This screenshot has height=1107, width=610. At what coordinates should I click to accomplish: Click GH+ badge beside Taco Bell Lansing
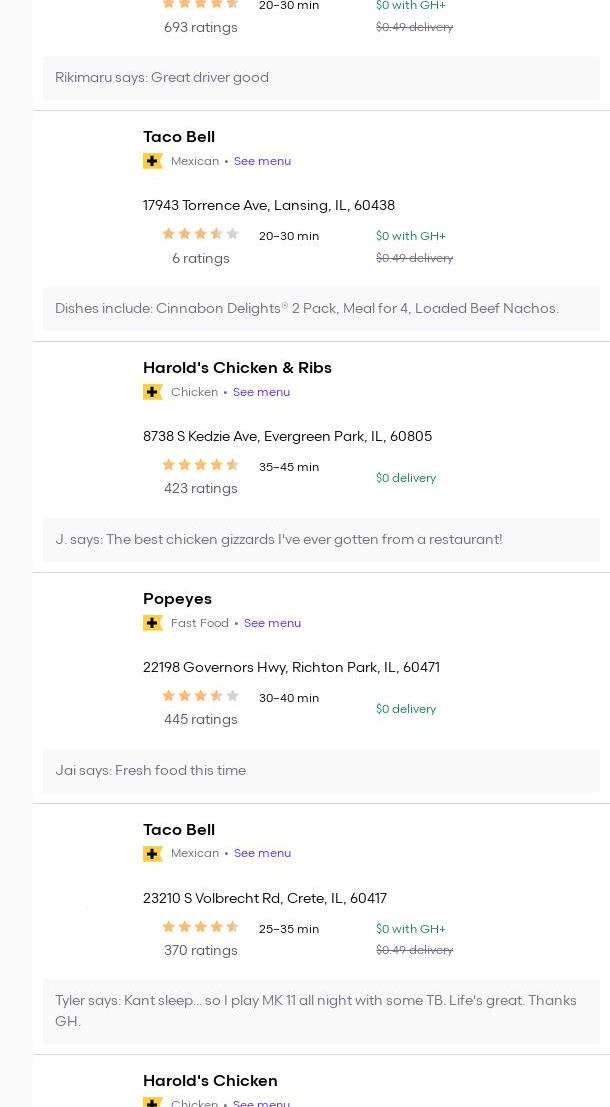tap(153, 161)
